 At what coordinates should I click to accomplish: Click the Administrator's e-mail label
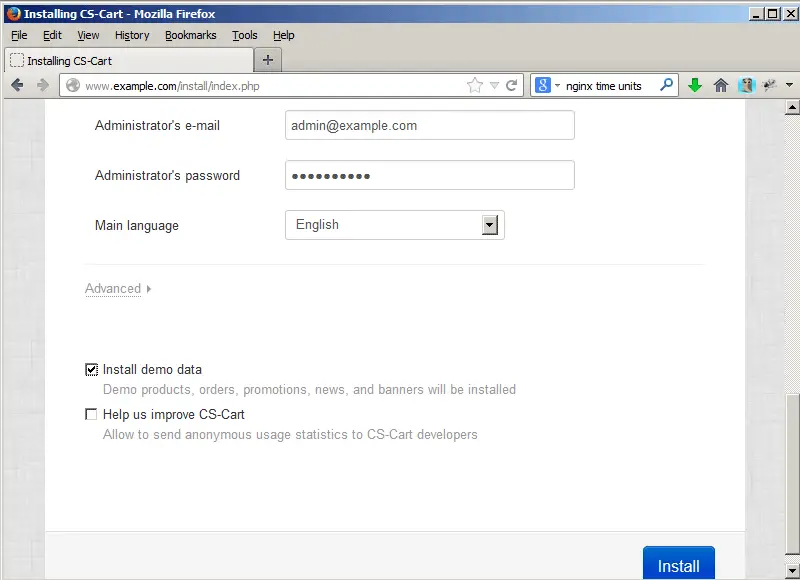click(157, 125)
